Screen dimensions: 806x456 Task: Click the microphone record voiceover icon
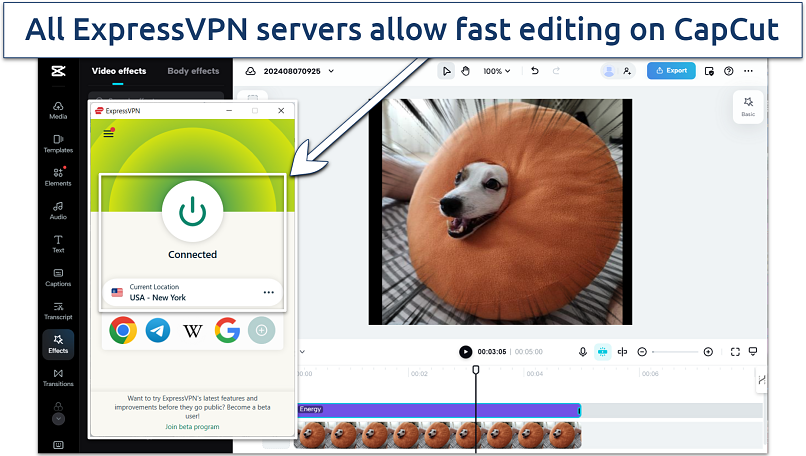582,352
